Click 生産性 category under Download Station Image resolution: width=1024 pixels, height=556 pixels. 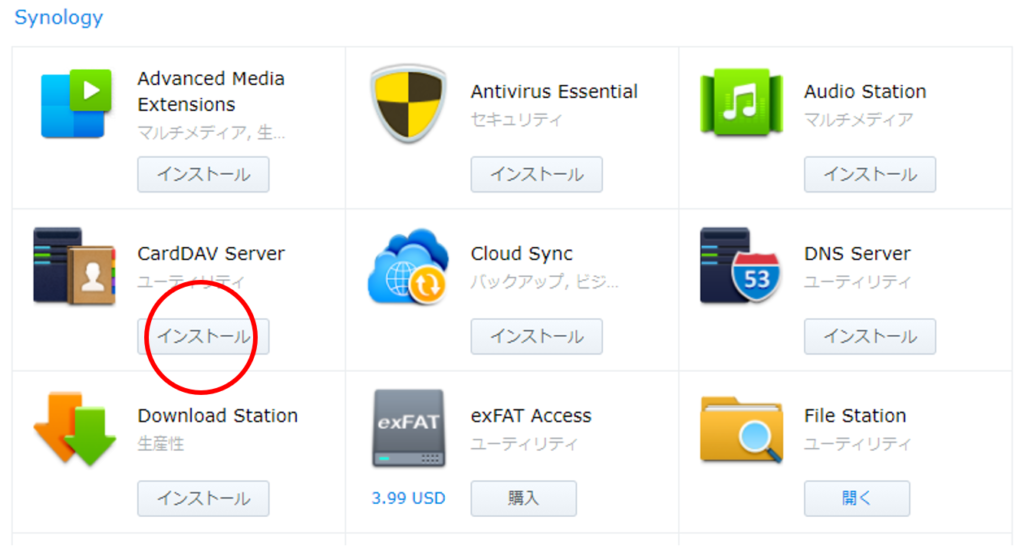click(161, 444)
